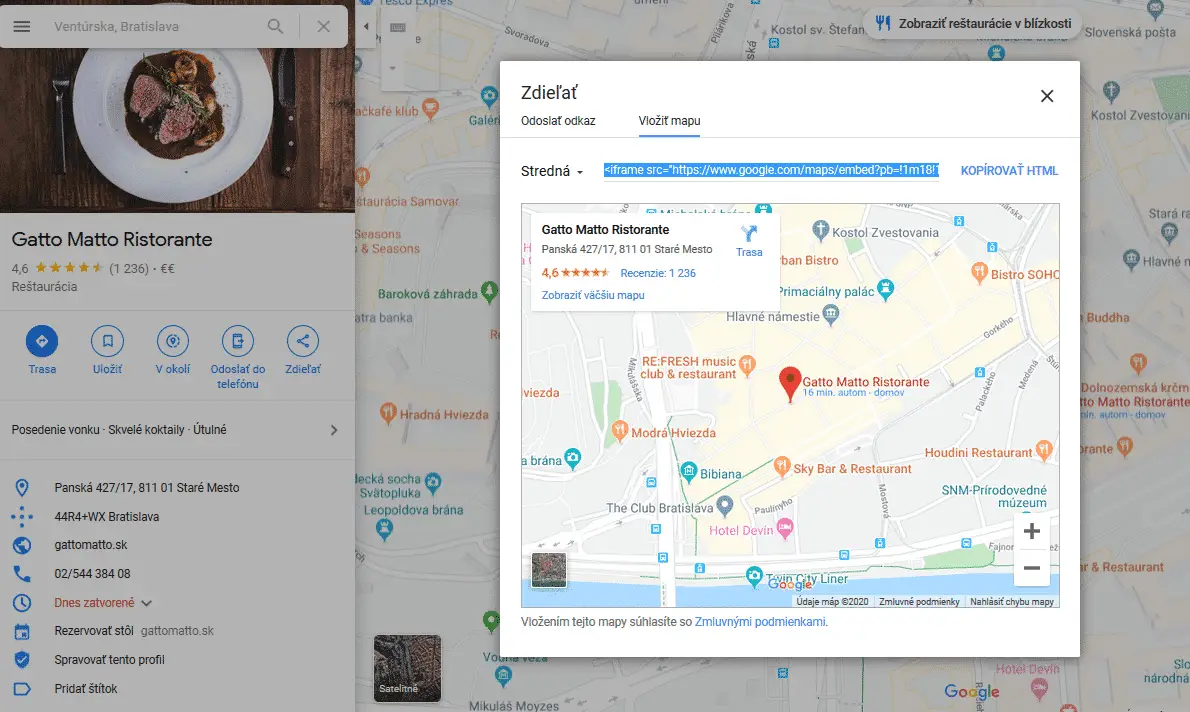This screenshot has height=712, width=1190.
Task: Expand Posedenie vonku highlights chevron
Action: (334, 430)
